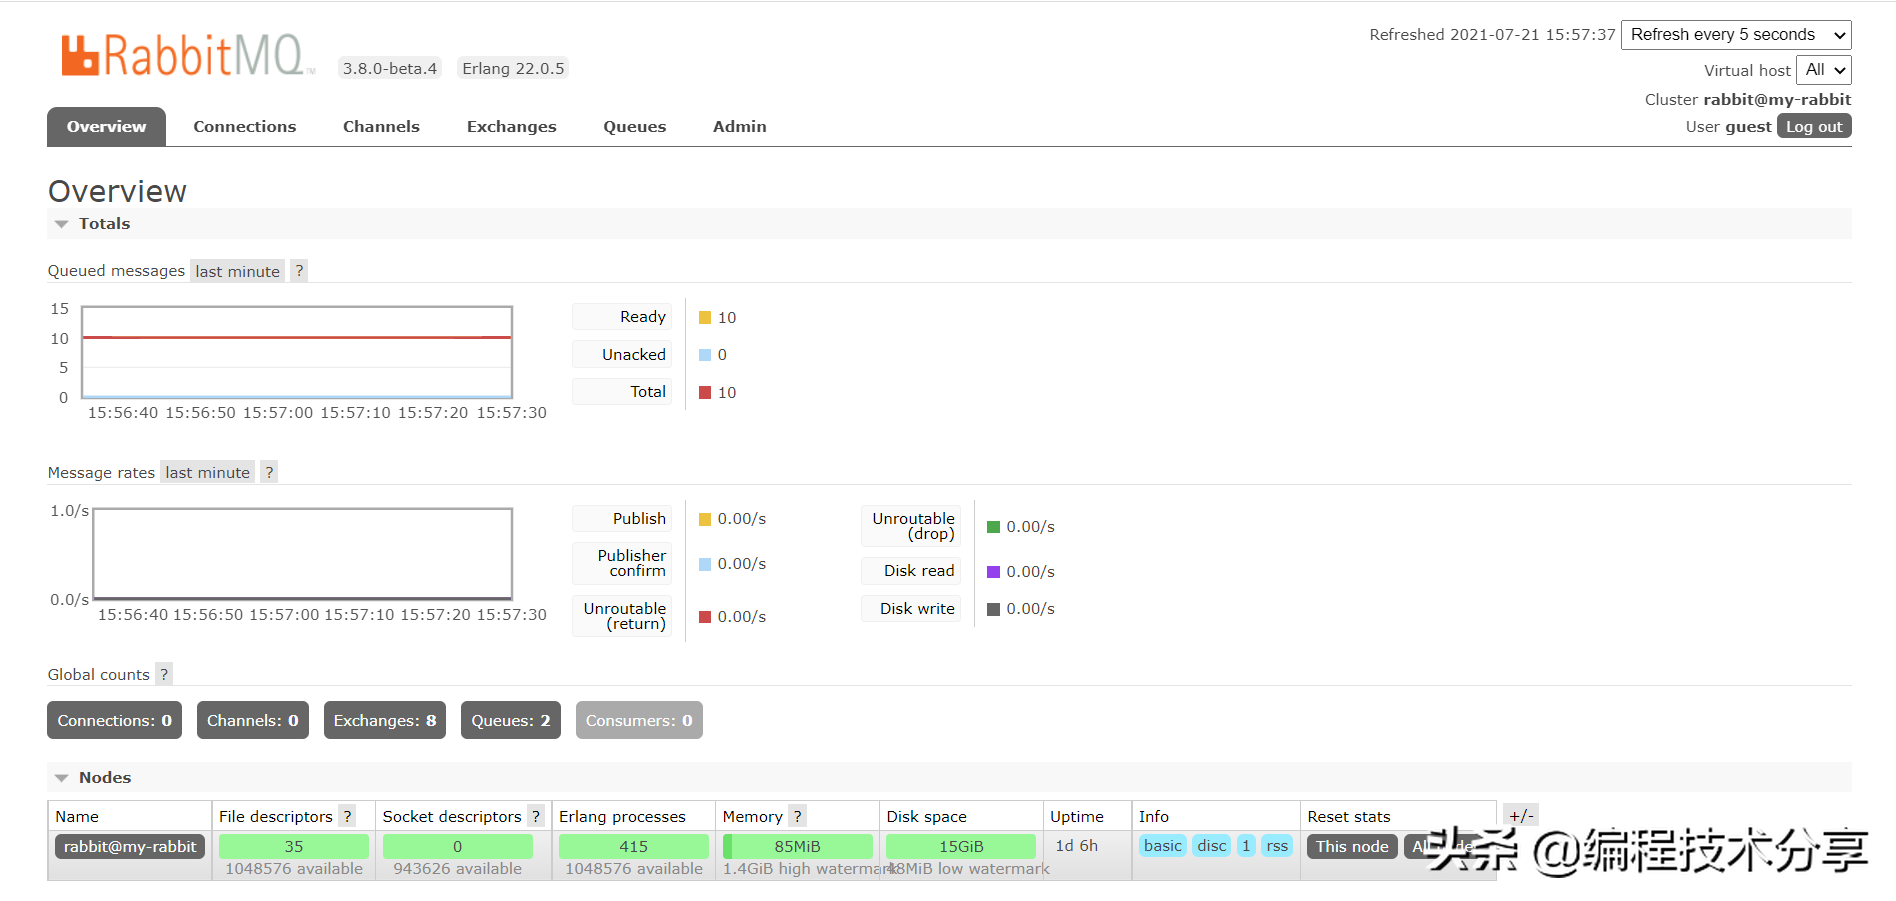Click the red Total color swatch
The height and width of the screenshot is (901, 1896).
click(705, 393)
